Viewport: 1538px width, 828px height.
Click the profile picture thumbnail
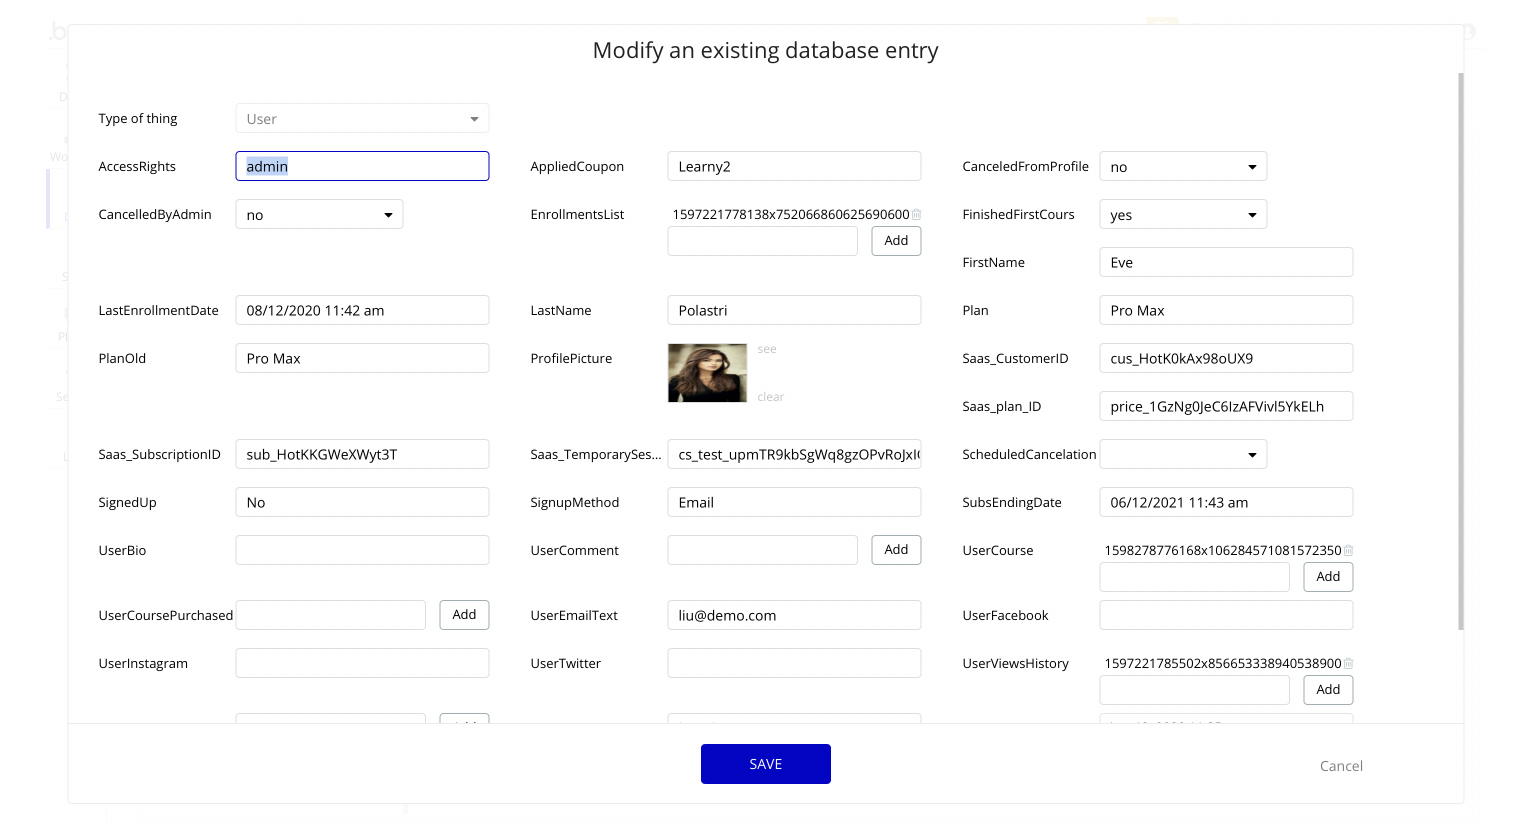coord(707,373)
